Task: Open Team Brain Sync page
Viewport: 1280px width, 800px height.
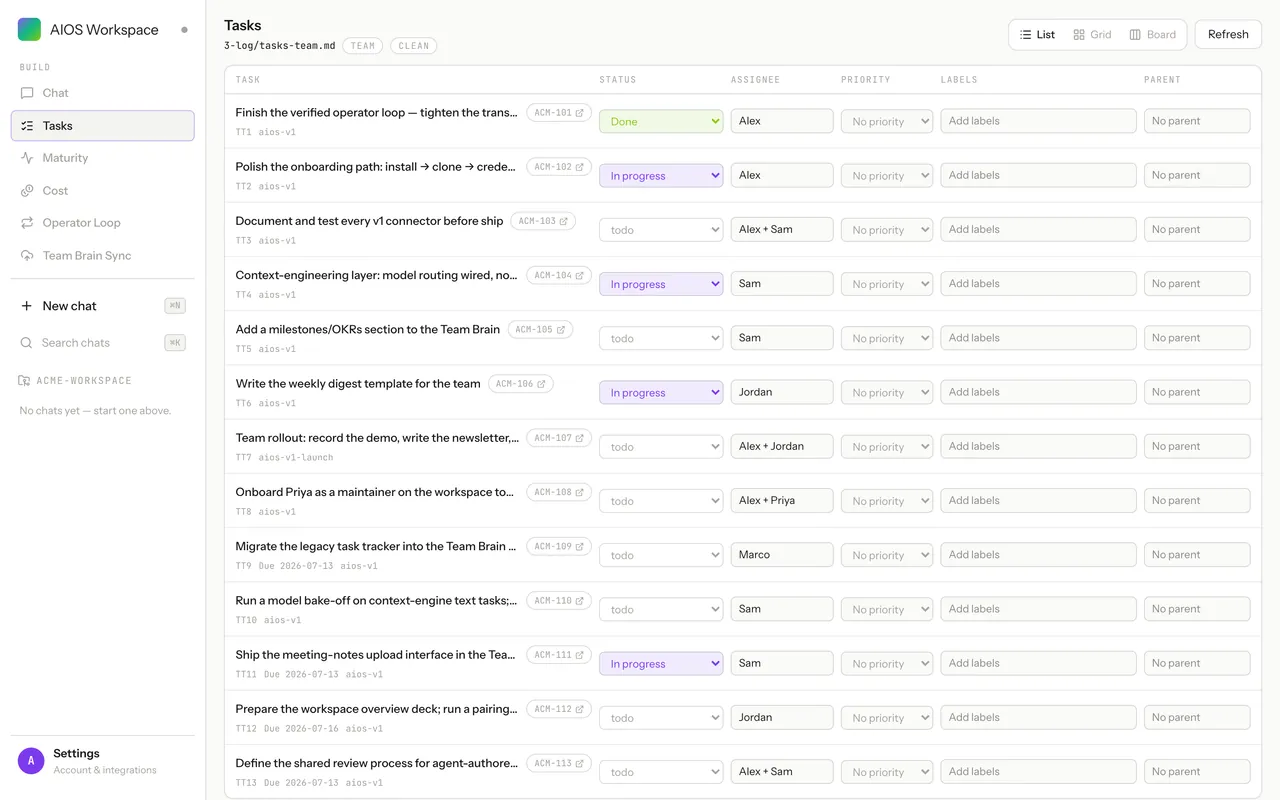Action: click(102, 256)
